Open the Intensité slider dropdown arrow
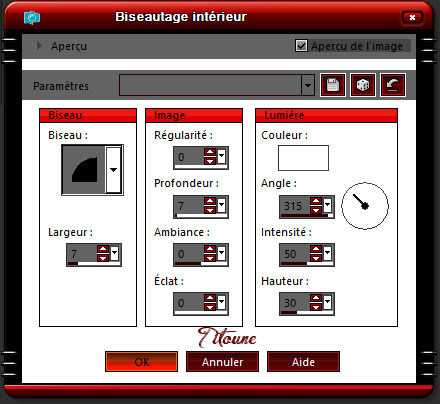The image size is (440, 404). coord(328,254)
